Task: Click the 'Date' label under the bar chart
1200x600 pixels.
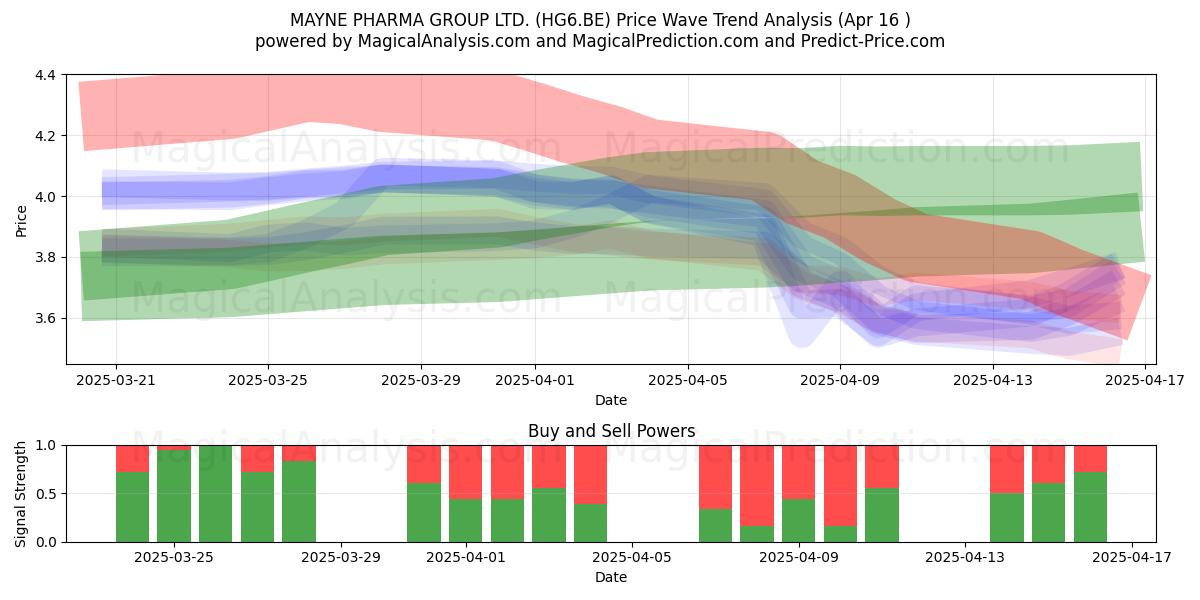Action: pyautogui.click(x=611, y=577)
